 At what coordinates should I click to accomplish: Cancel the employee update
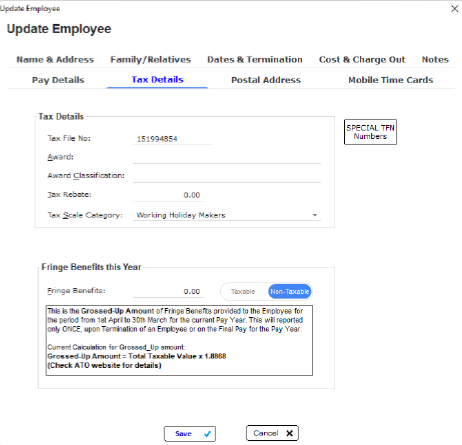point(272,433)
